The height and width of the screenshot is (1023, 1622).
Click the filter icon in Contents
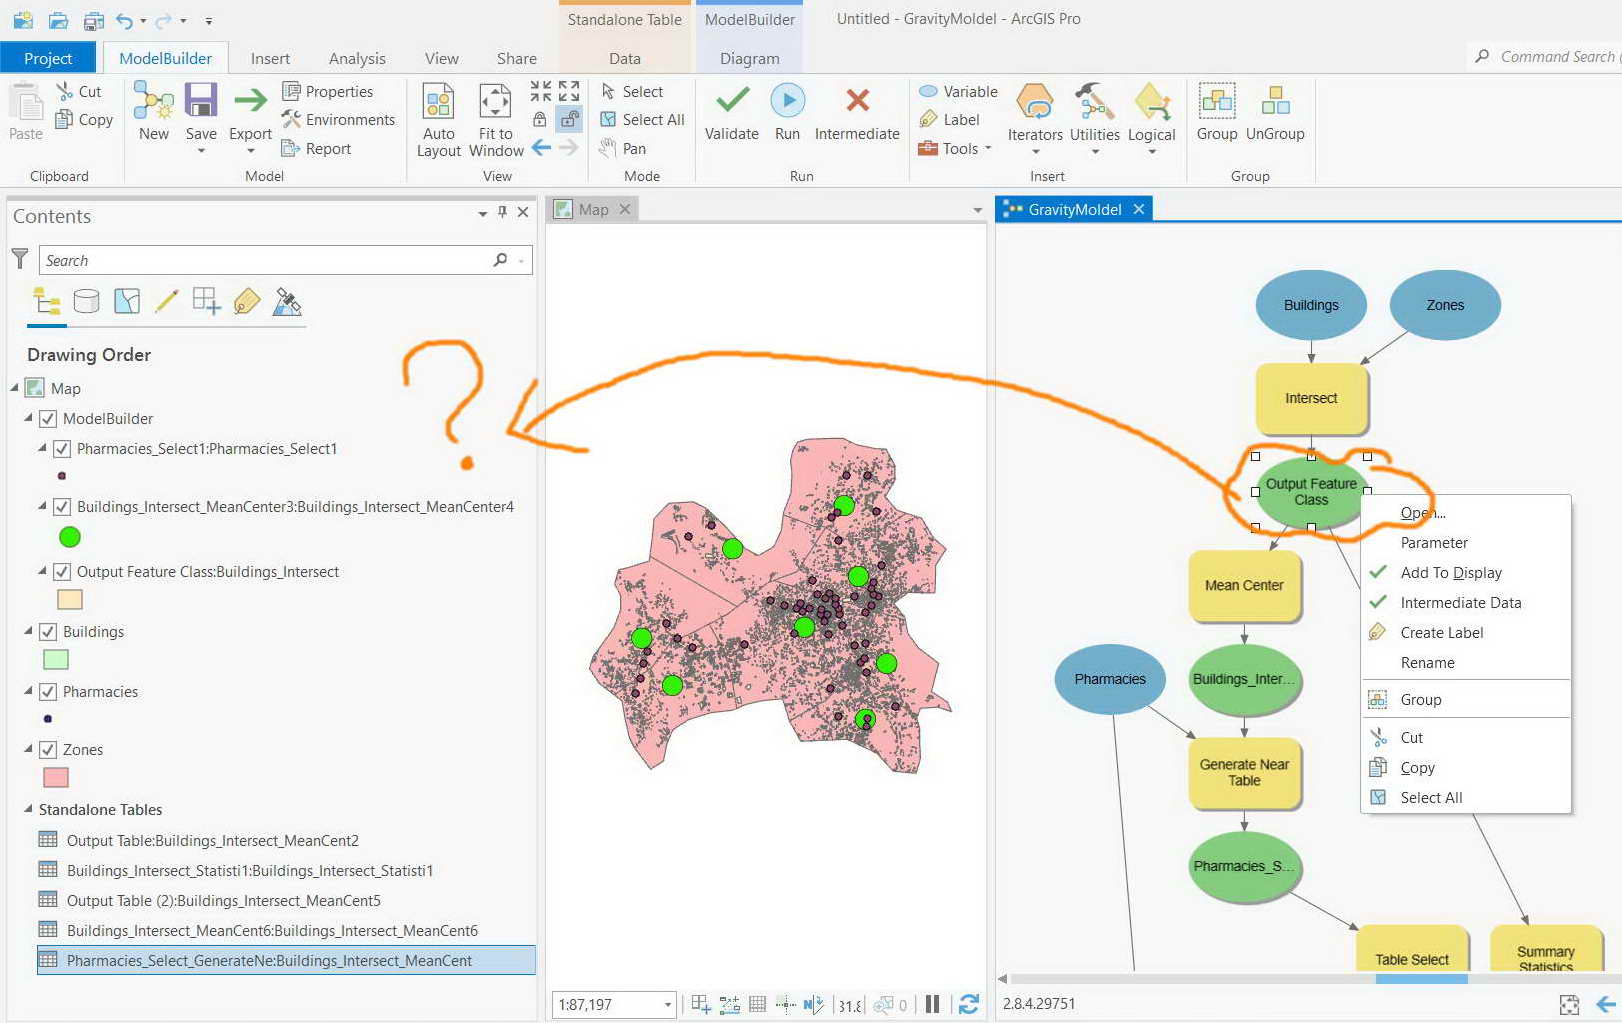coord(19,259)
